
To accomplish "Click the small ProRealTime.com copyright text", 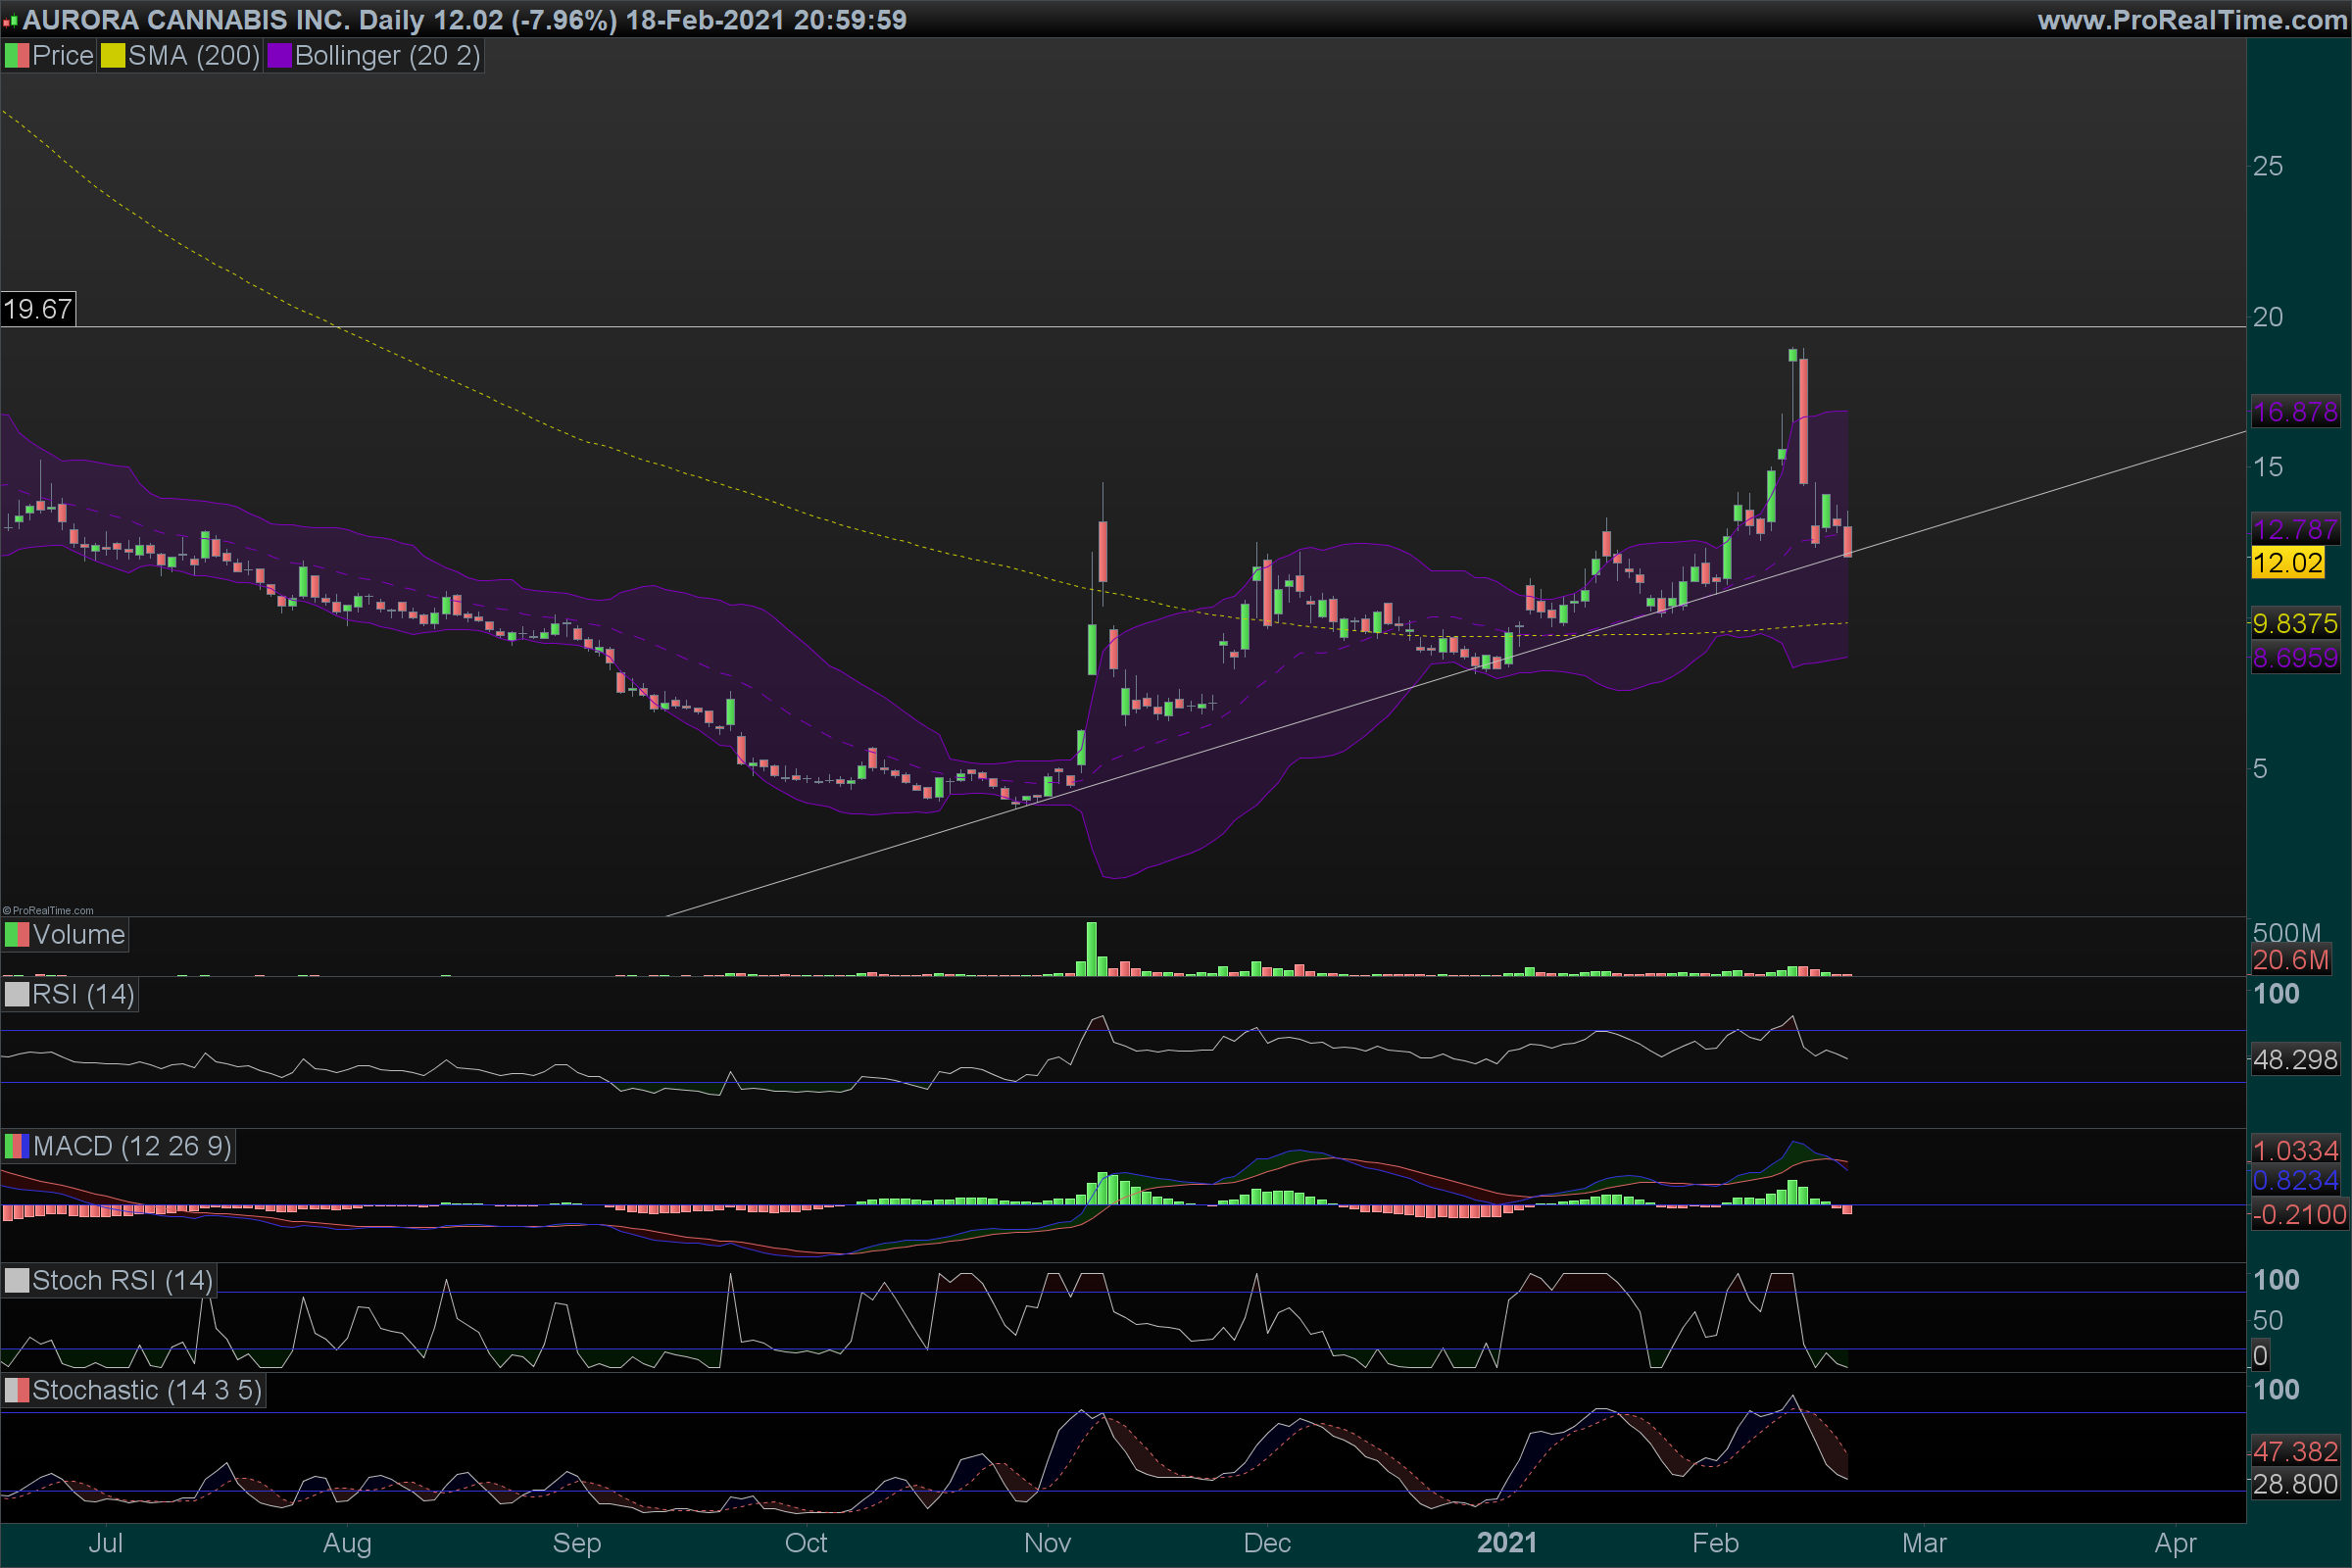I will tap(48, 910).
